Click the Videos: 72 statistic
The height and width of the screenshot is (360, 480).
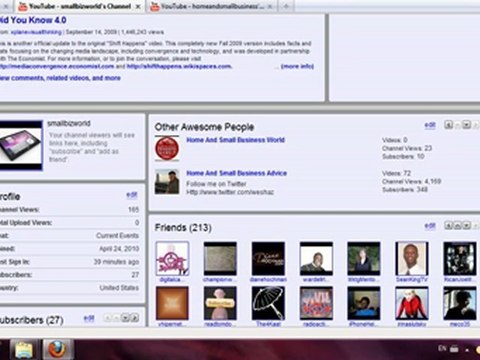[x=396, y=173]
